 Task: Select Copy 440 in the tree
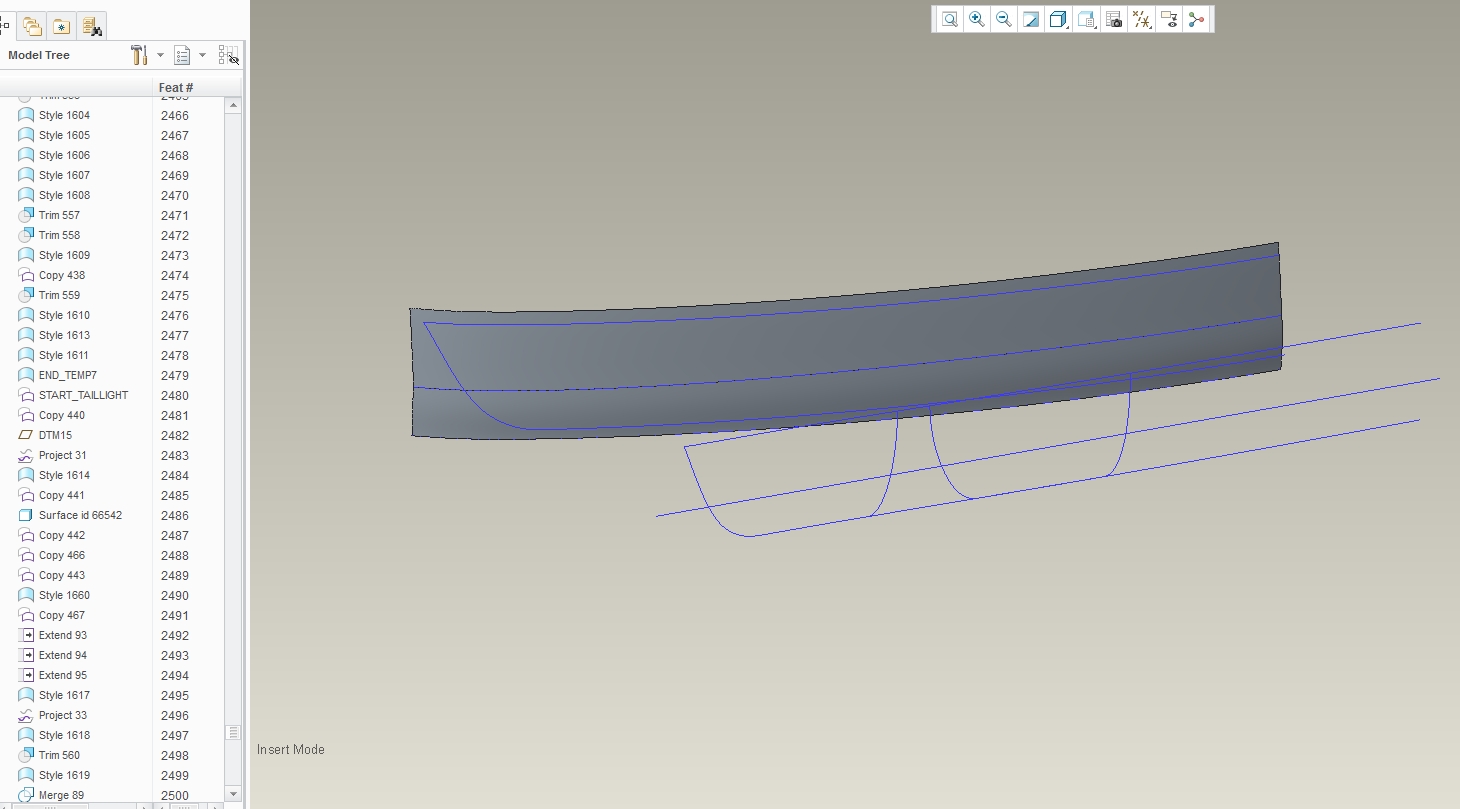(62, 415)
